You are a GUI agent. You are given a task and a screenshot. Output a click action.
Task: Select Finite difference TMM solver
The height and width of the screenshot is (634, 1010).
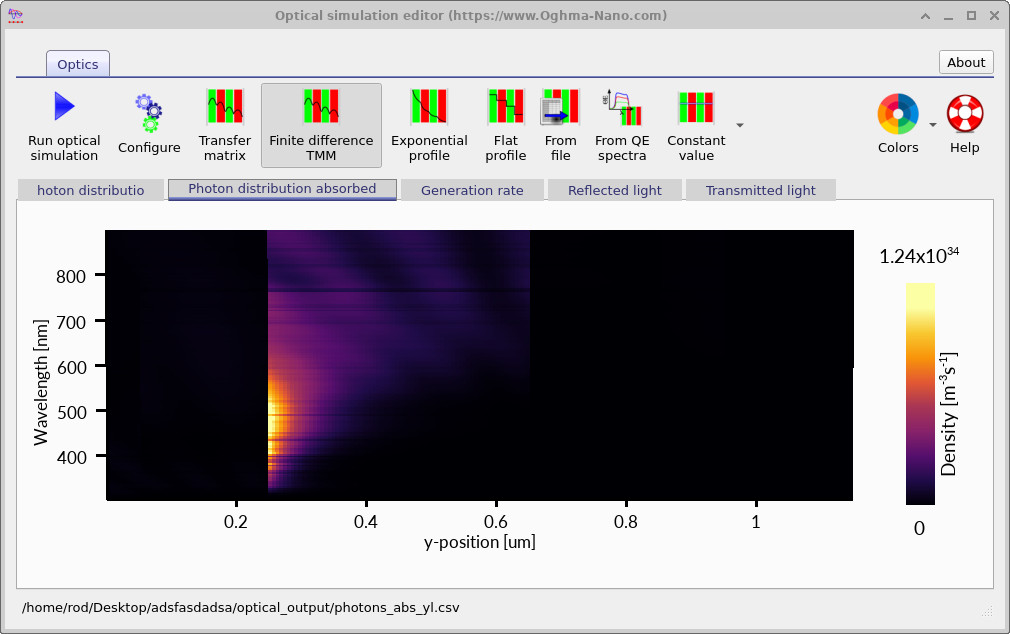click(321, 126)
